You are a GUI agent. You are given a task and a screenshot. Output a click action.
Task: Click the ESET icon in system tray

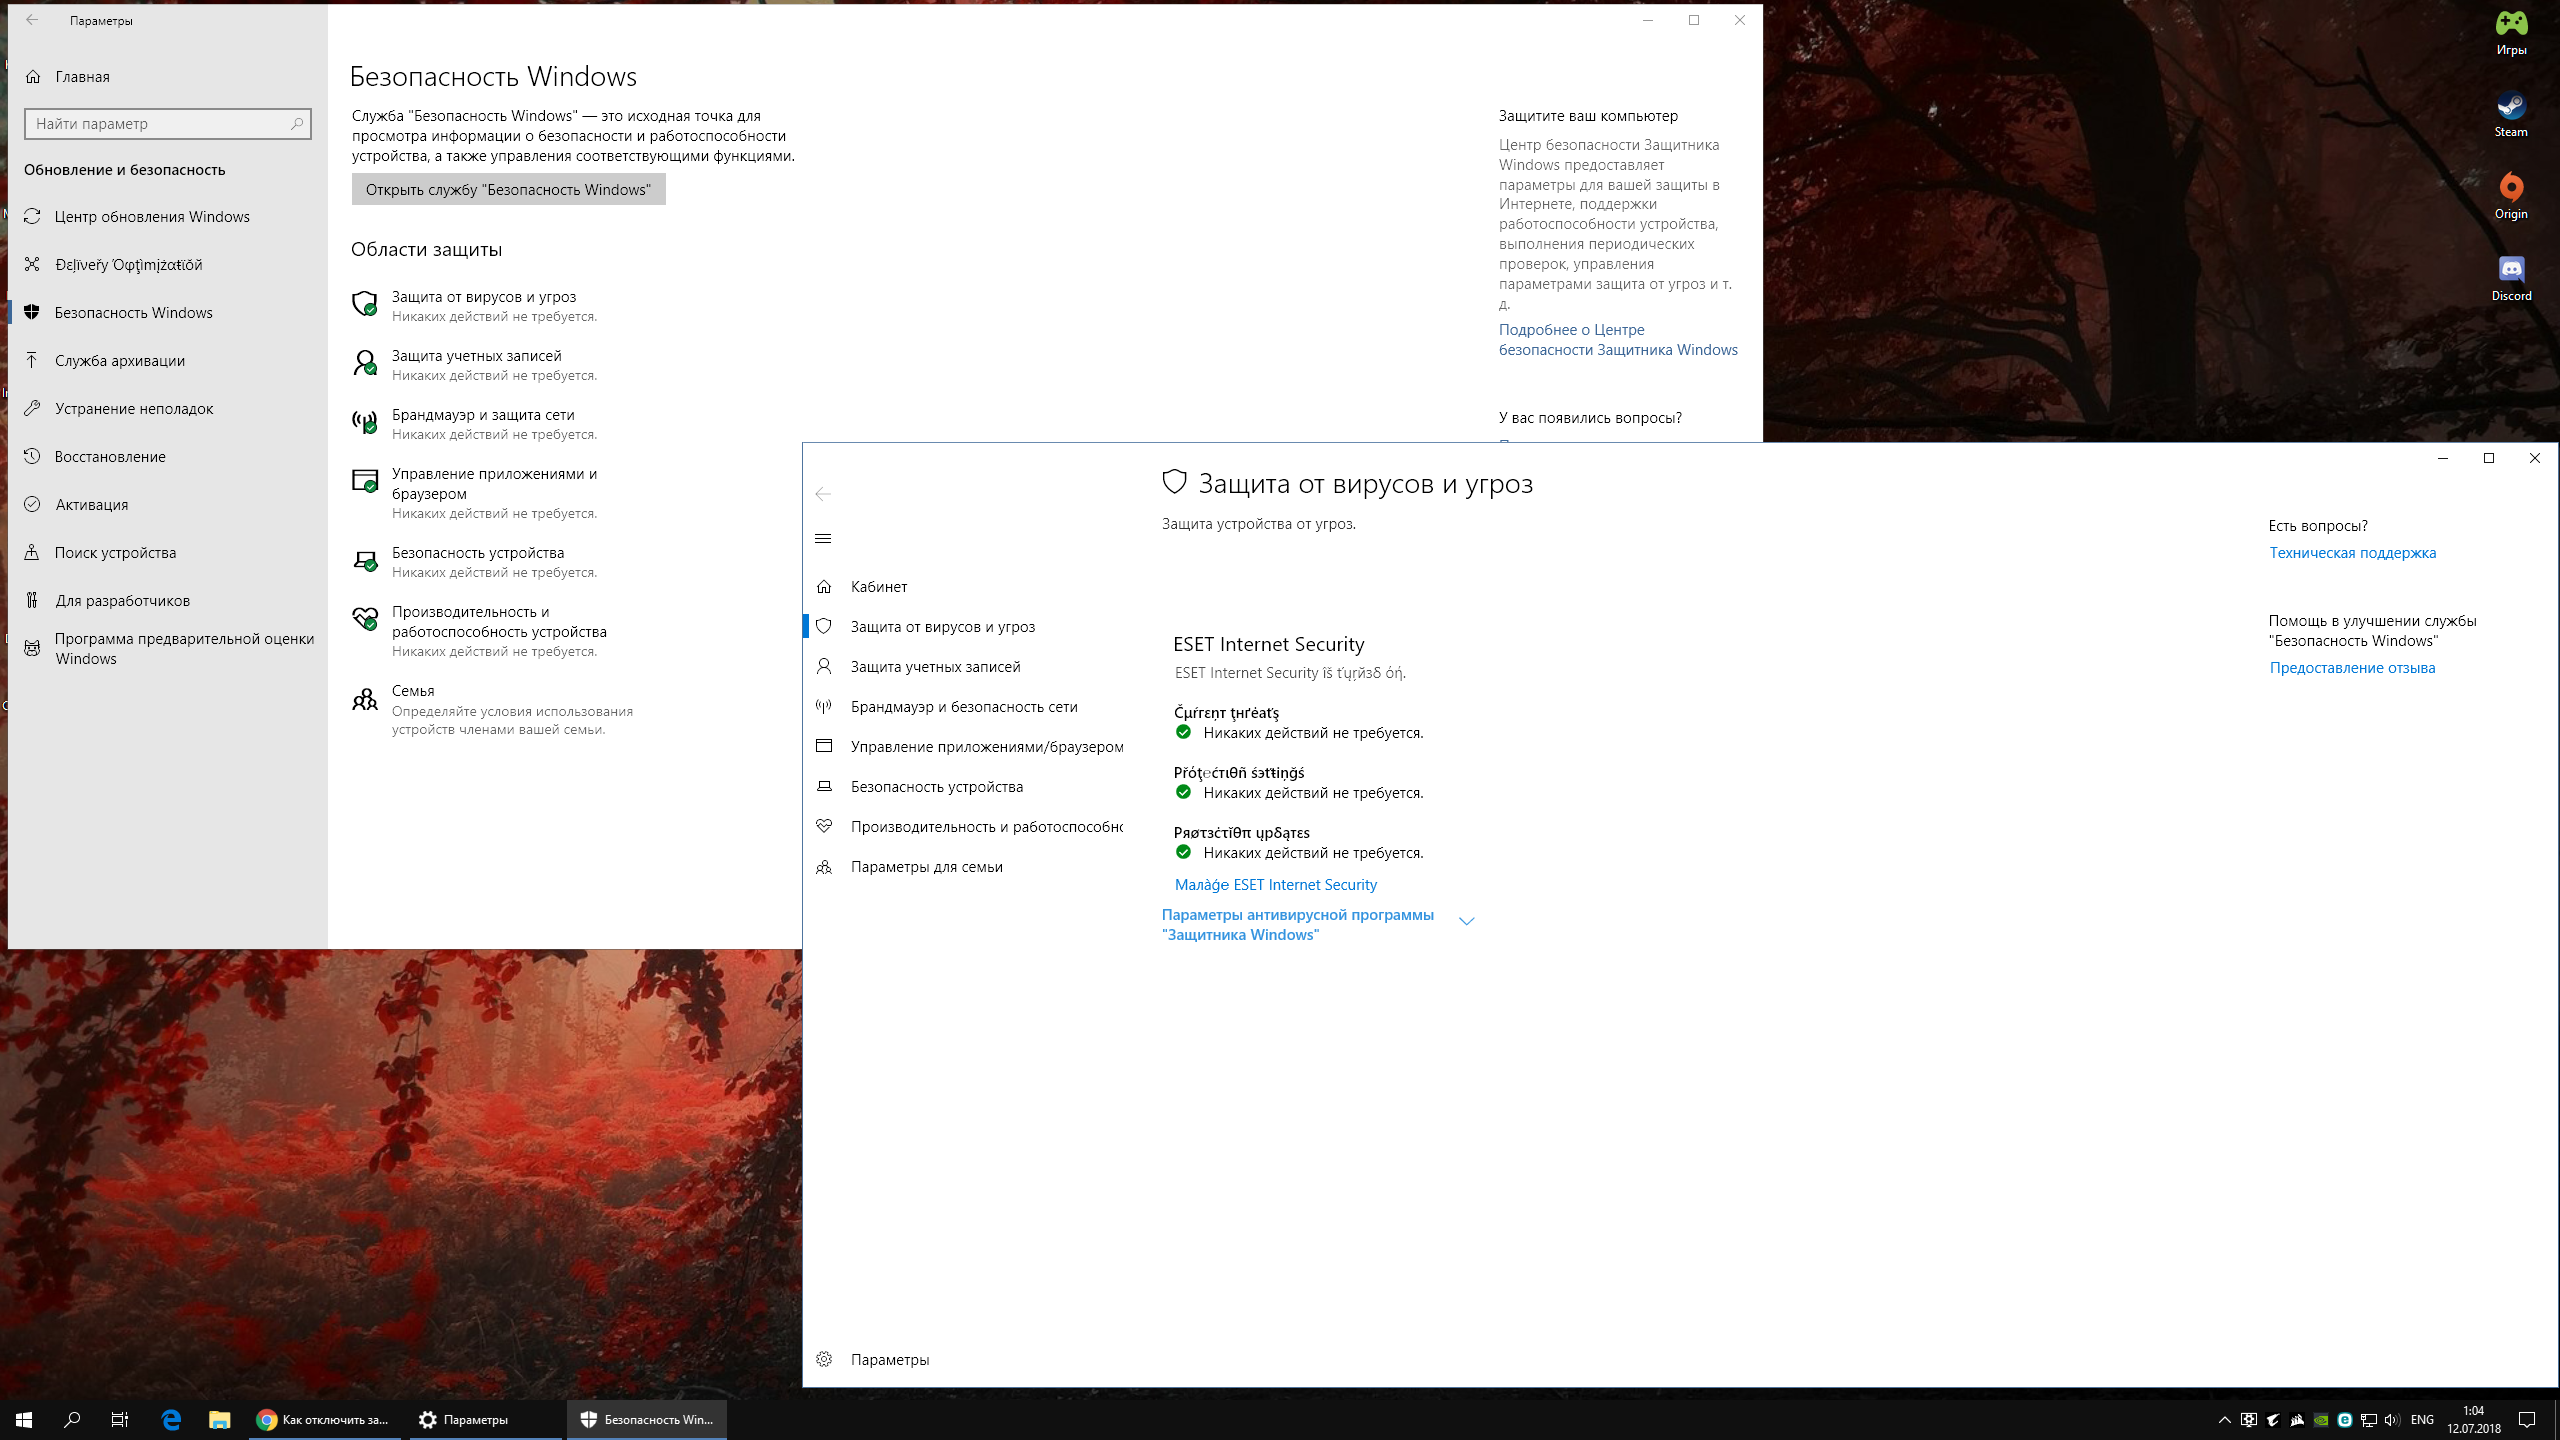point(2345,1420)
